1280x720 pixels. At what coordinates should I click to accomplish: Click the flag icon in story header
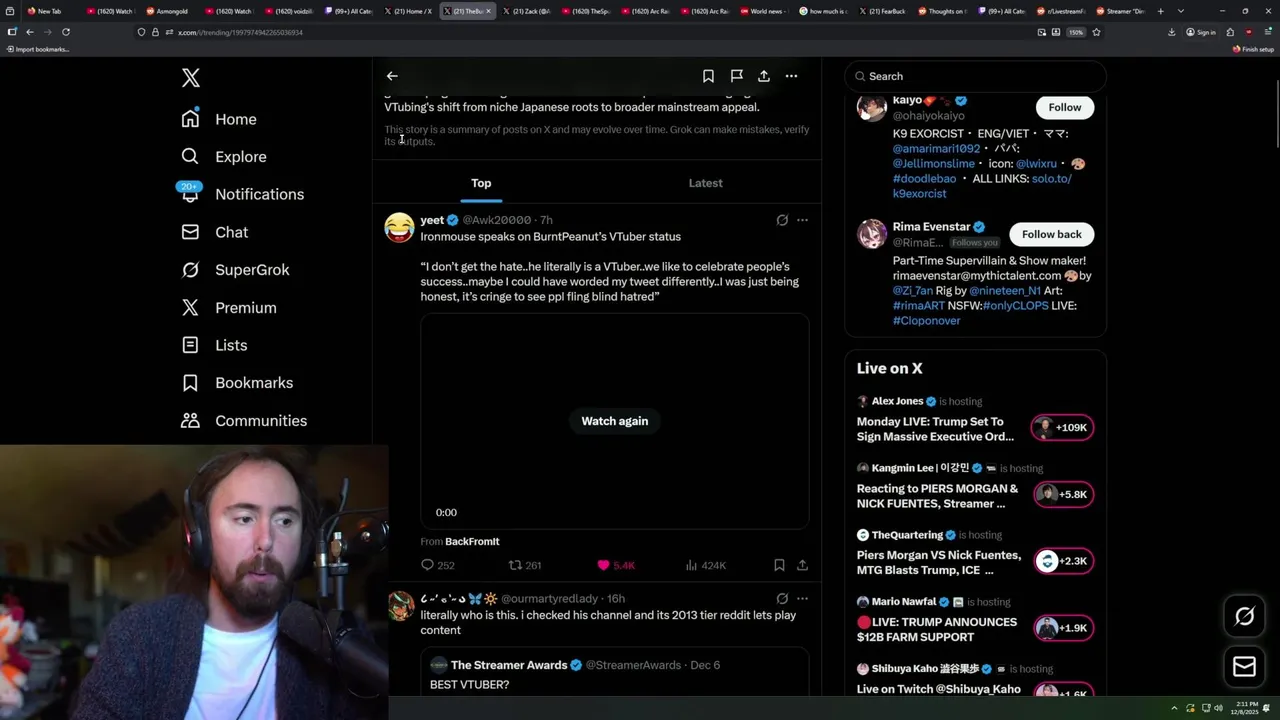736,76
